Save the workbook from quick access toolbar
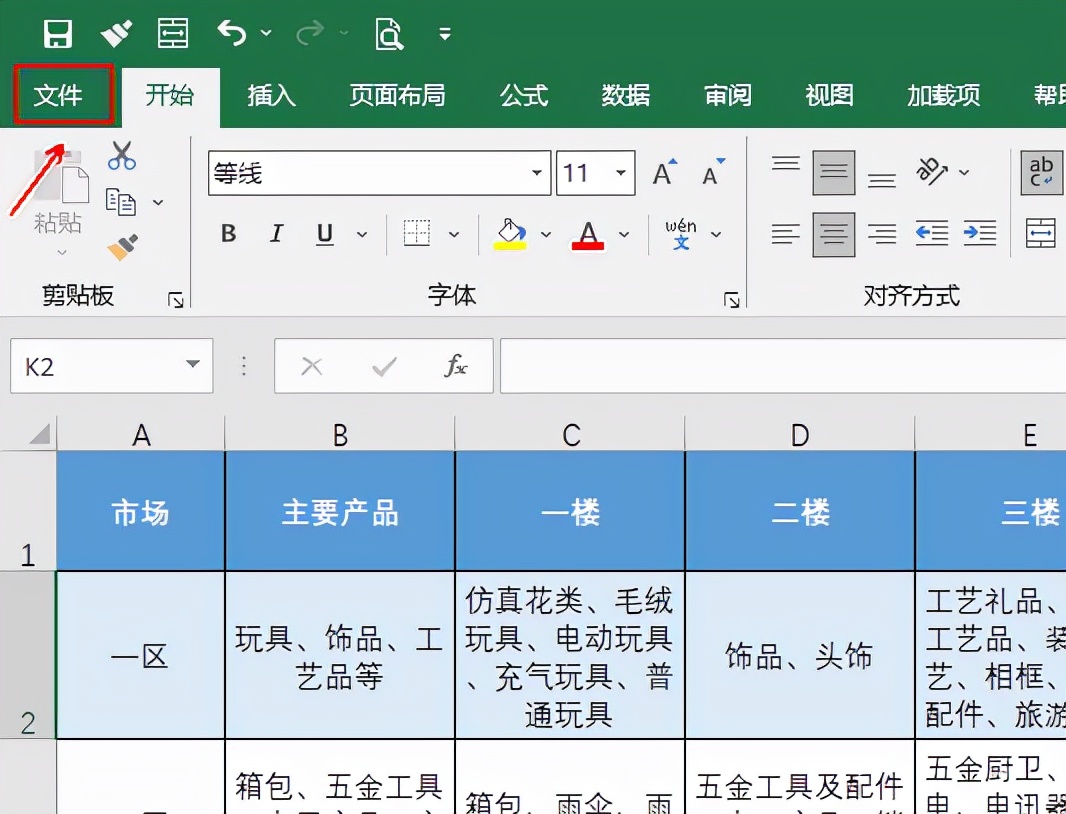Viewport: 1066px width, 814px height. click(58, 32)
